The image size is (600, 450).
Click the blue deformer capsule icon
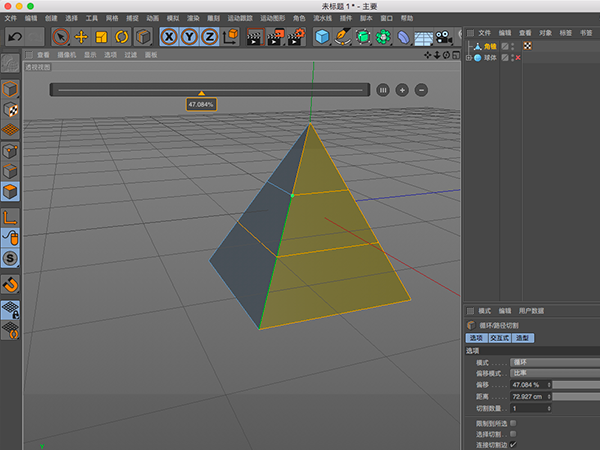point(403,37)
